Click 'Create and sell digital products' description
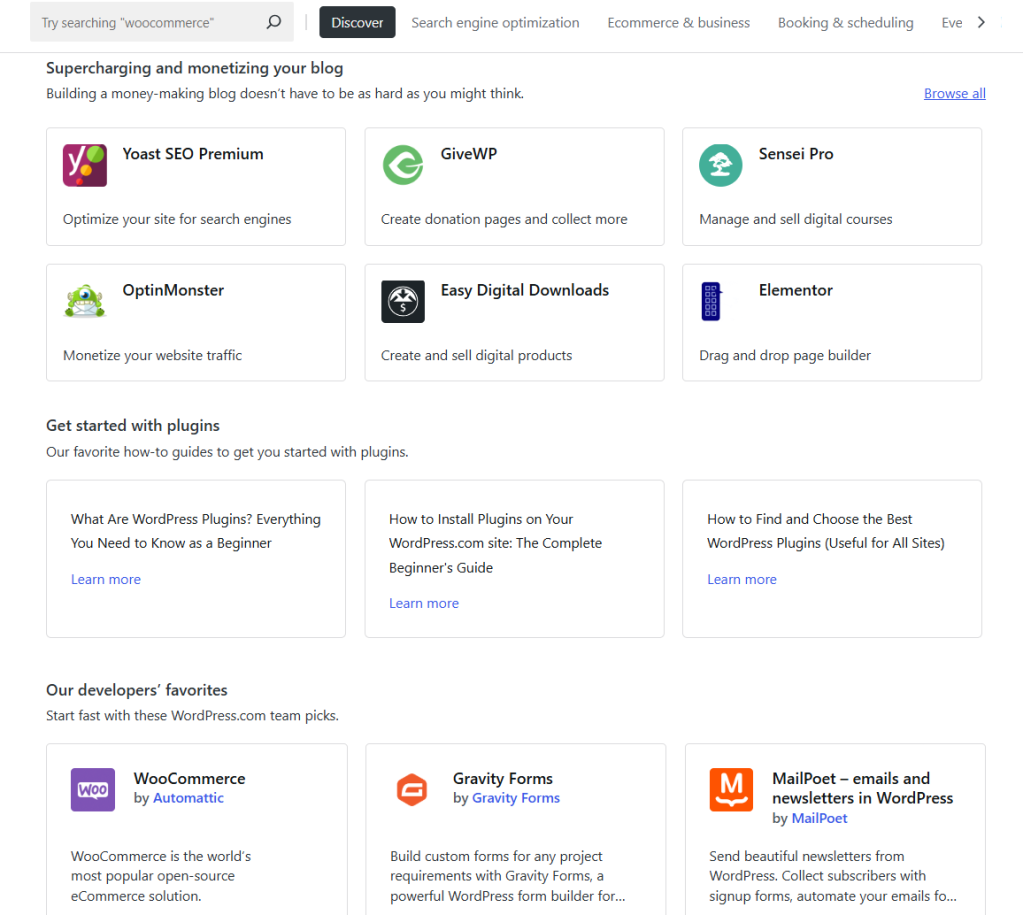Screen dimensions: 1023x915 476,356
